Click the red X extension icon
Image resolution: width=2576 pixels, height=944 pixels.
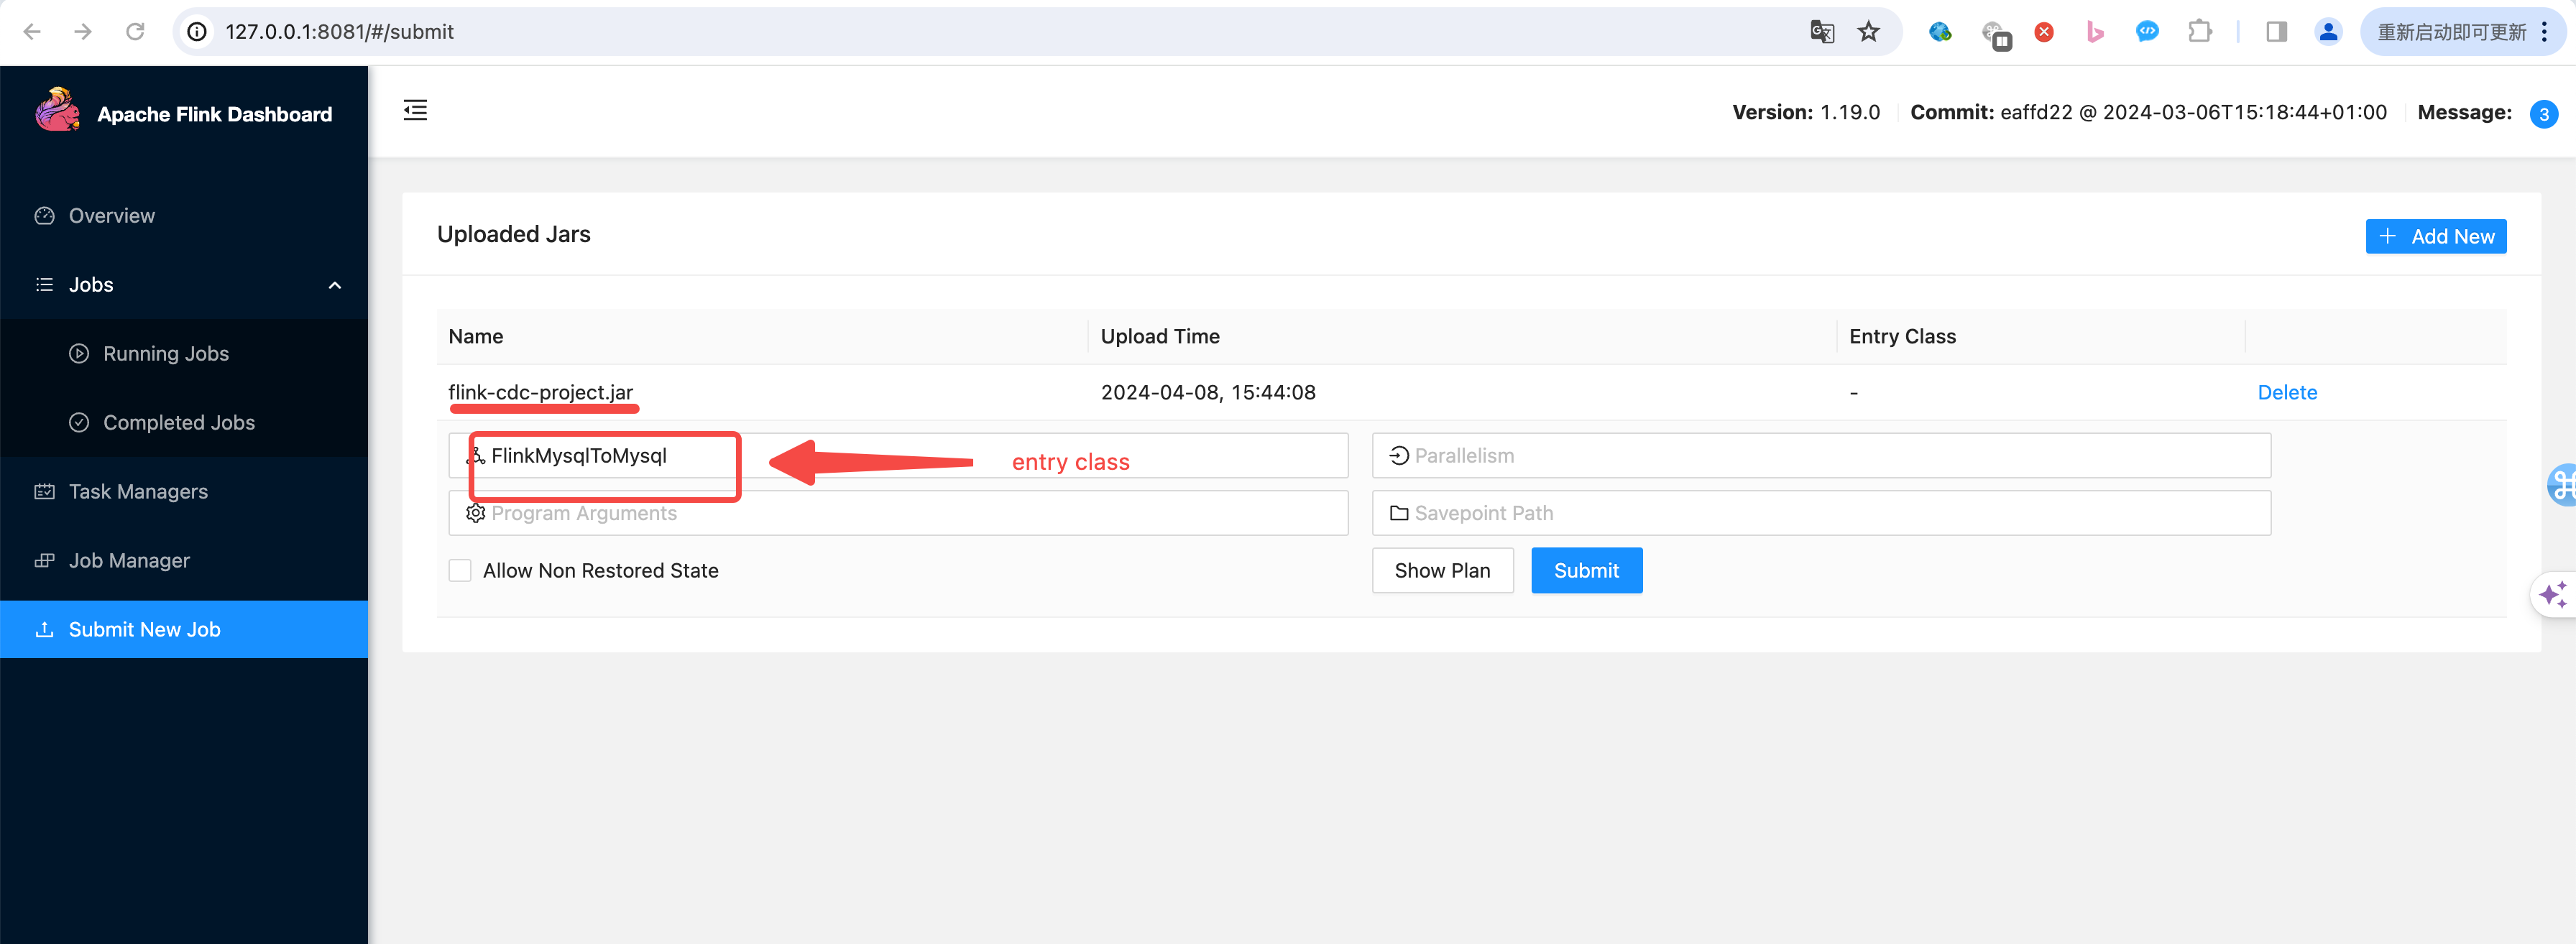[x=2044, y=32]
